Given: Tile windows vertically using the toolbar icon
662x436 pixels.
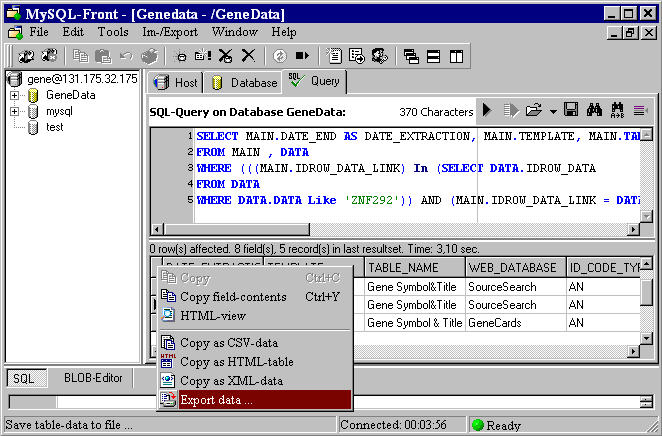Looking at the screenshot, I should pyautogui.click(x=456, y=56).
